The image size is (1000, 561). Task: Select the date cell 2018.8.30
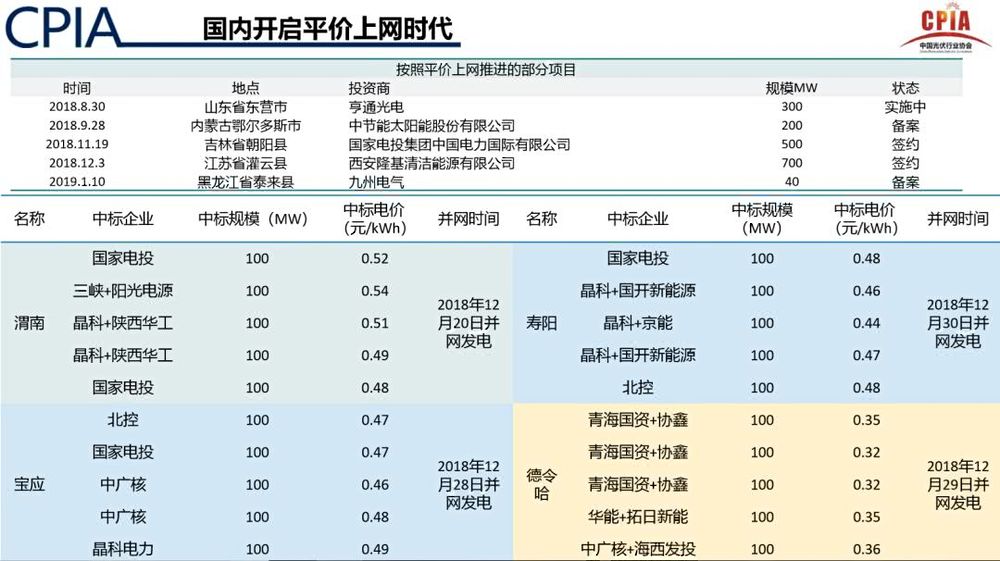point(77,106)
